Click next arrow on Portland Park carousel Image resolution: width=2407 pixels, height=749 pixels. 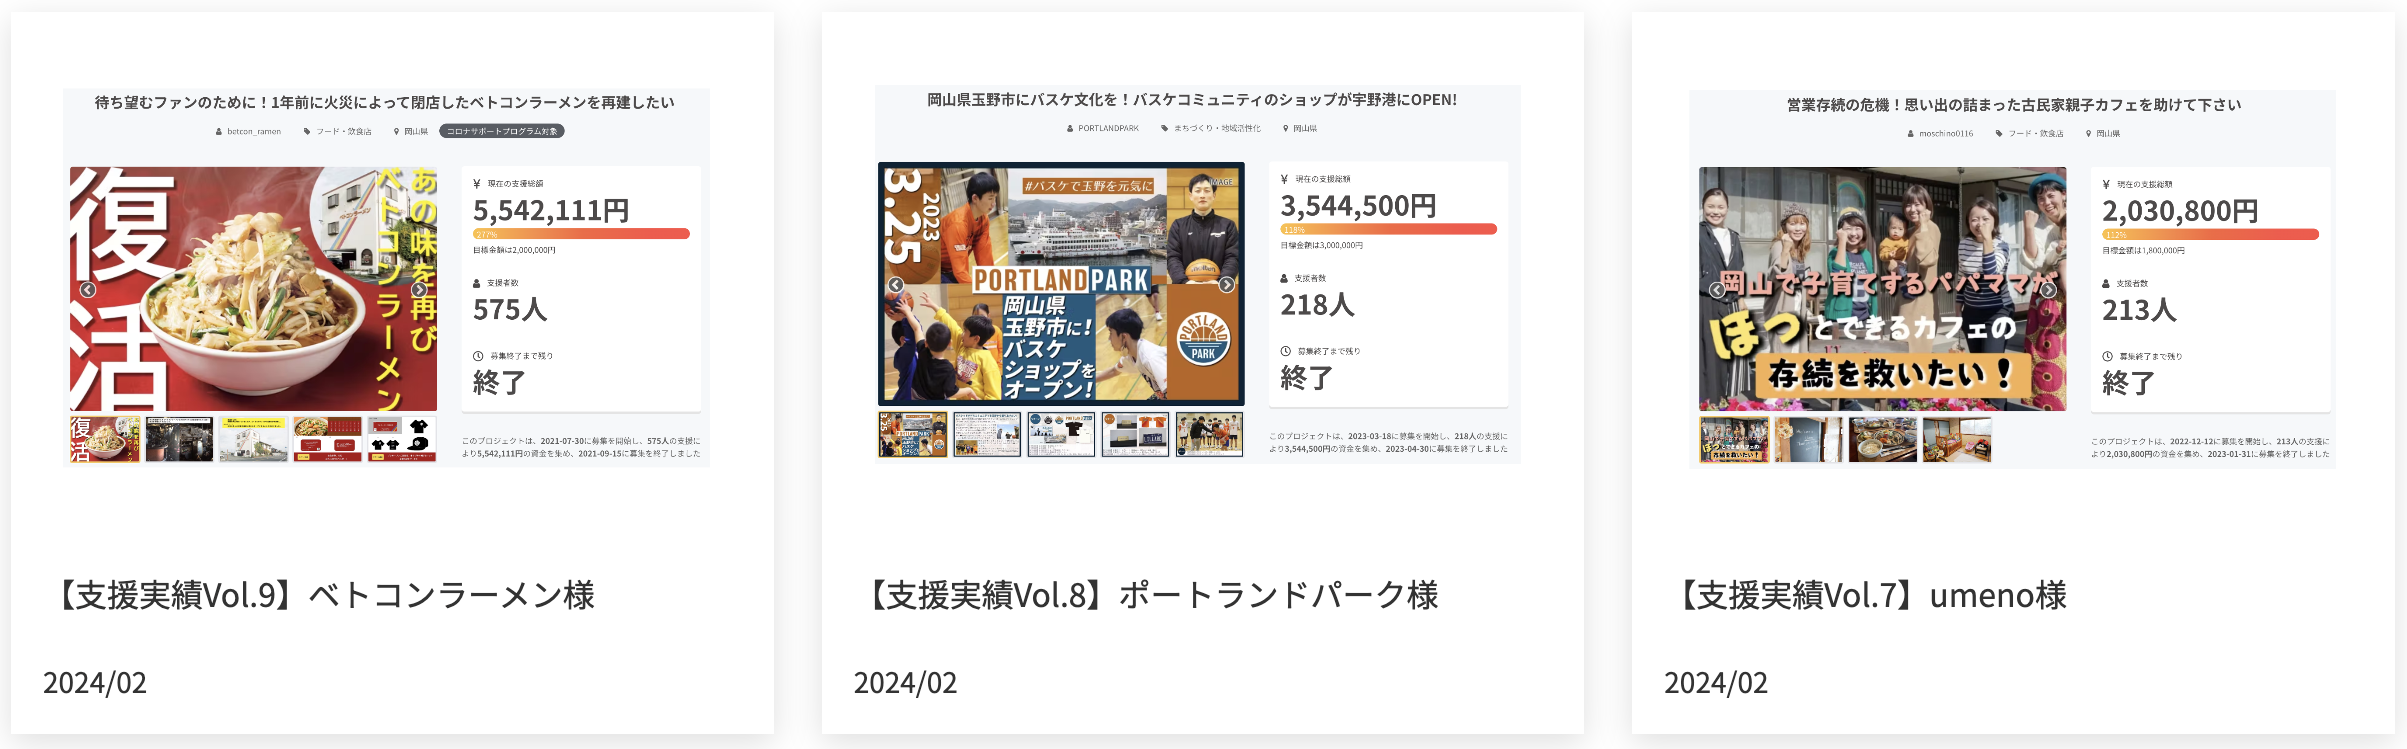(1227, 285)
